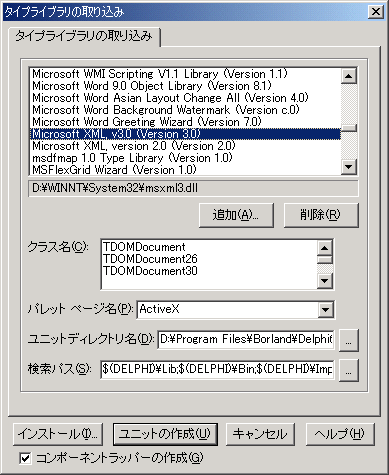The width and height of the screenshot is (389, 475).
Task: Click the キャンセル button
Action: [x=260, y=434]
